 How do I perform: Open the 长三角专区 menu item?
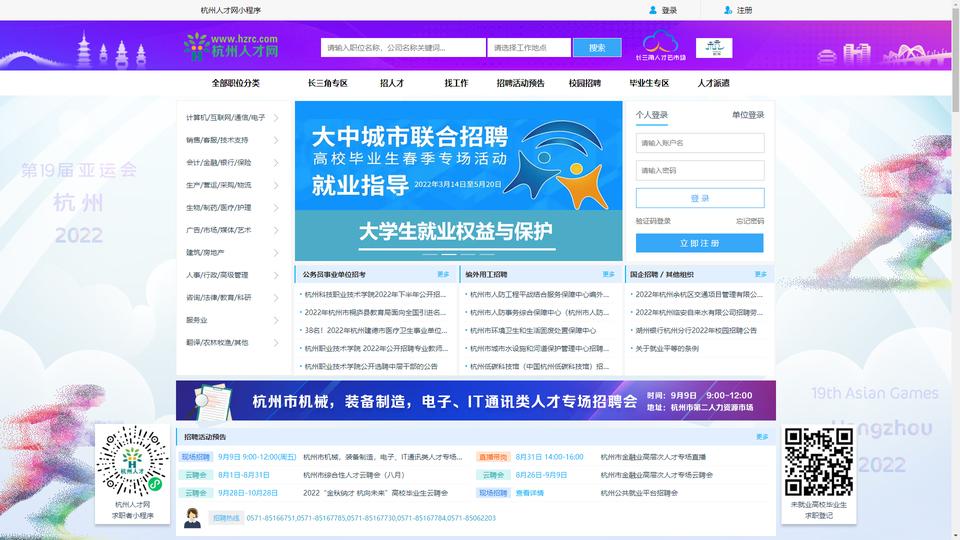point(328,83)
